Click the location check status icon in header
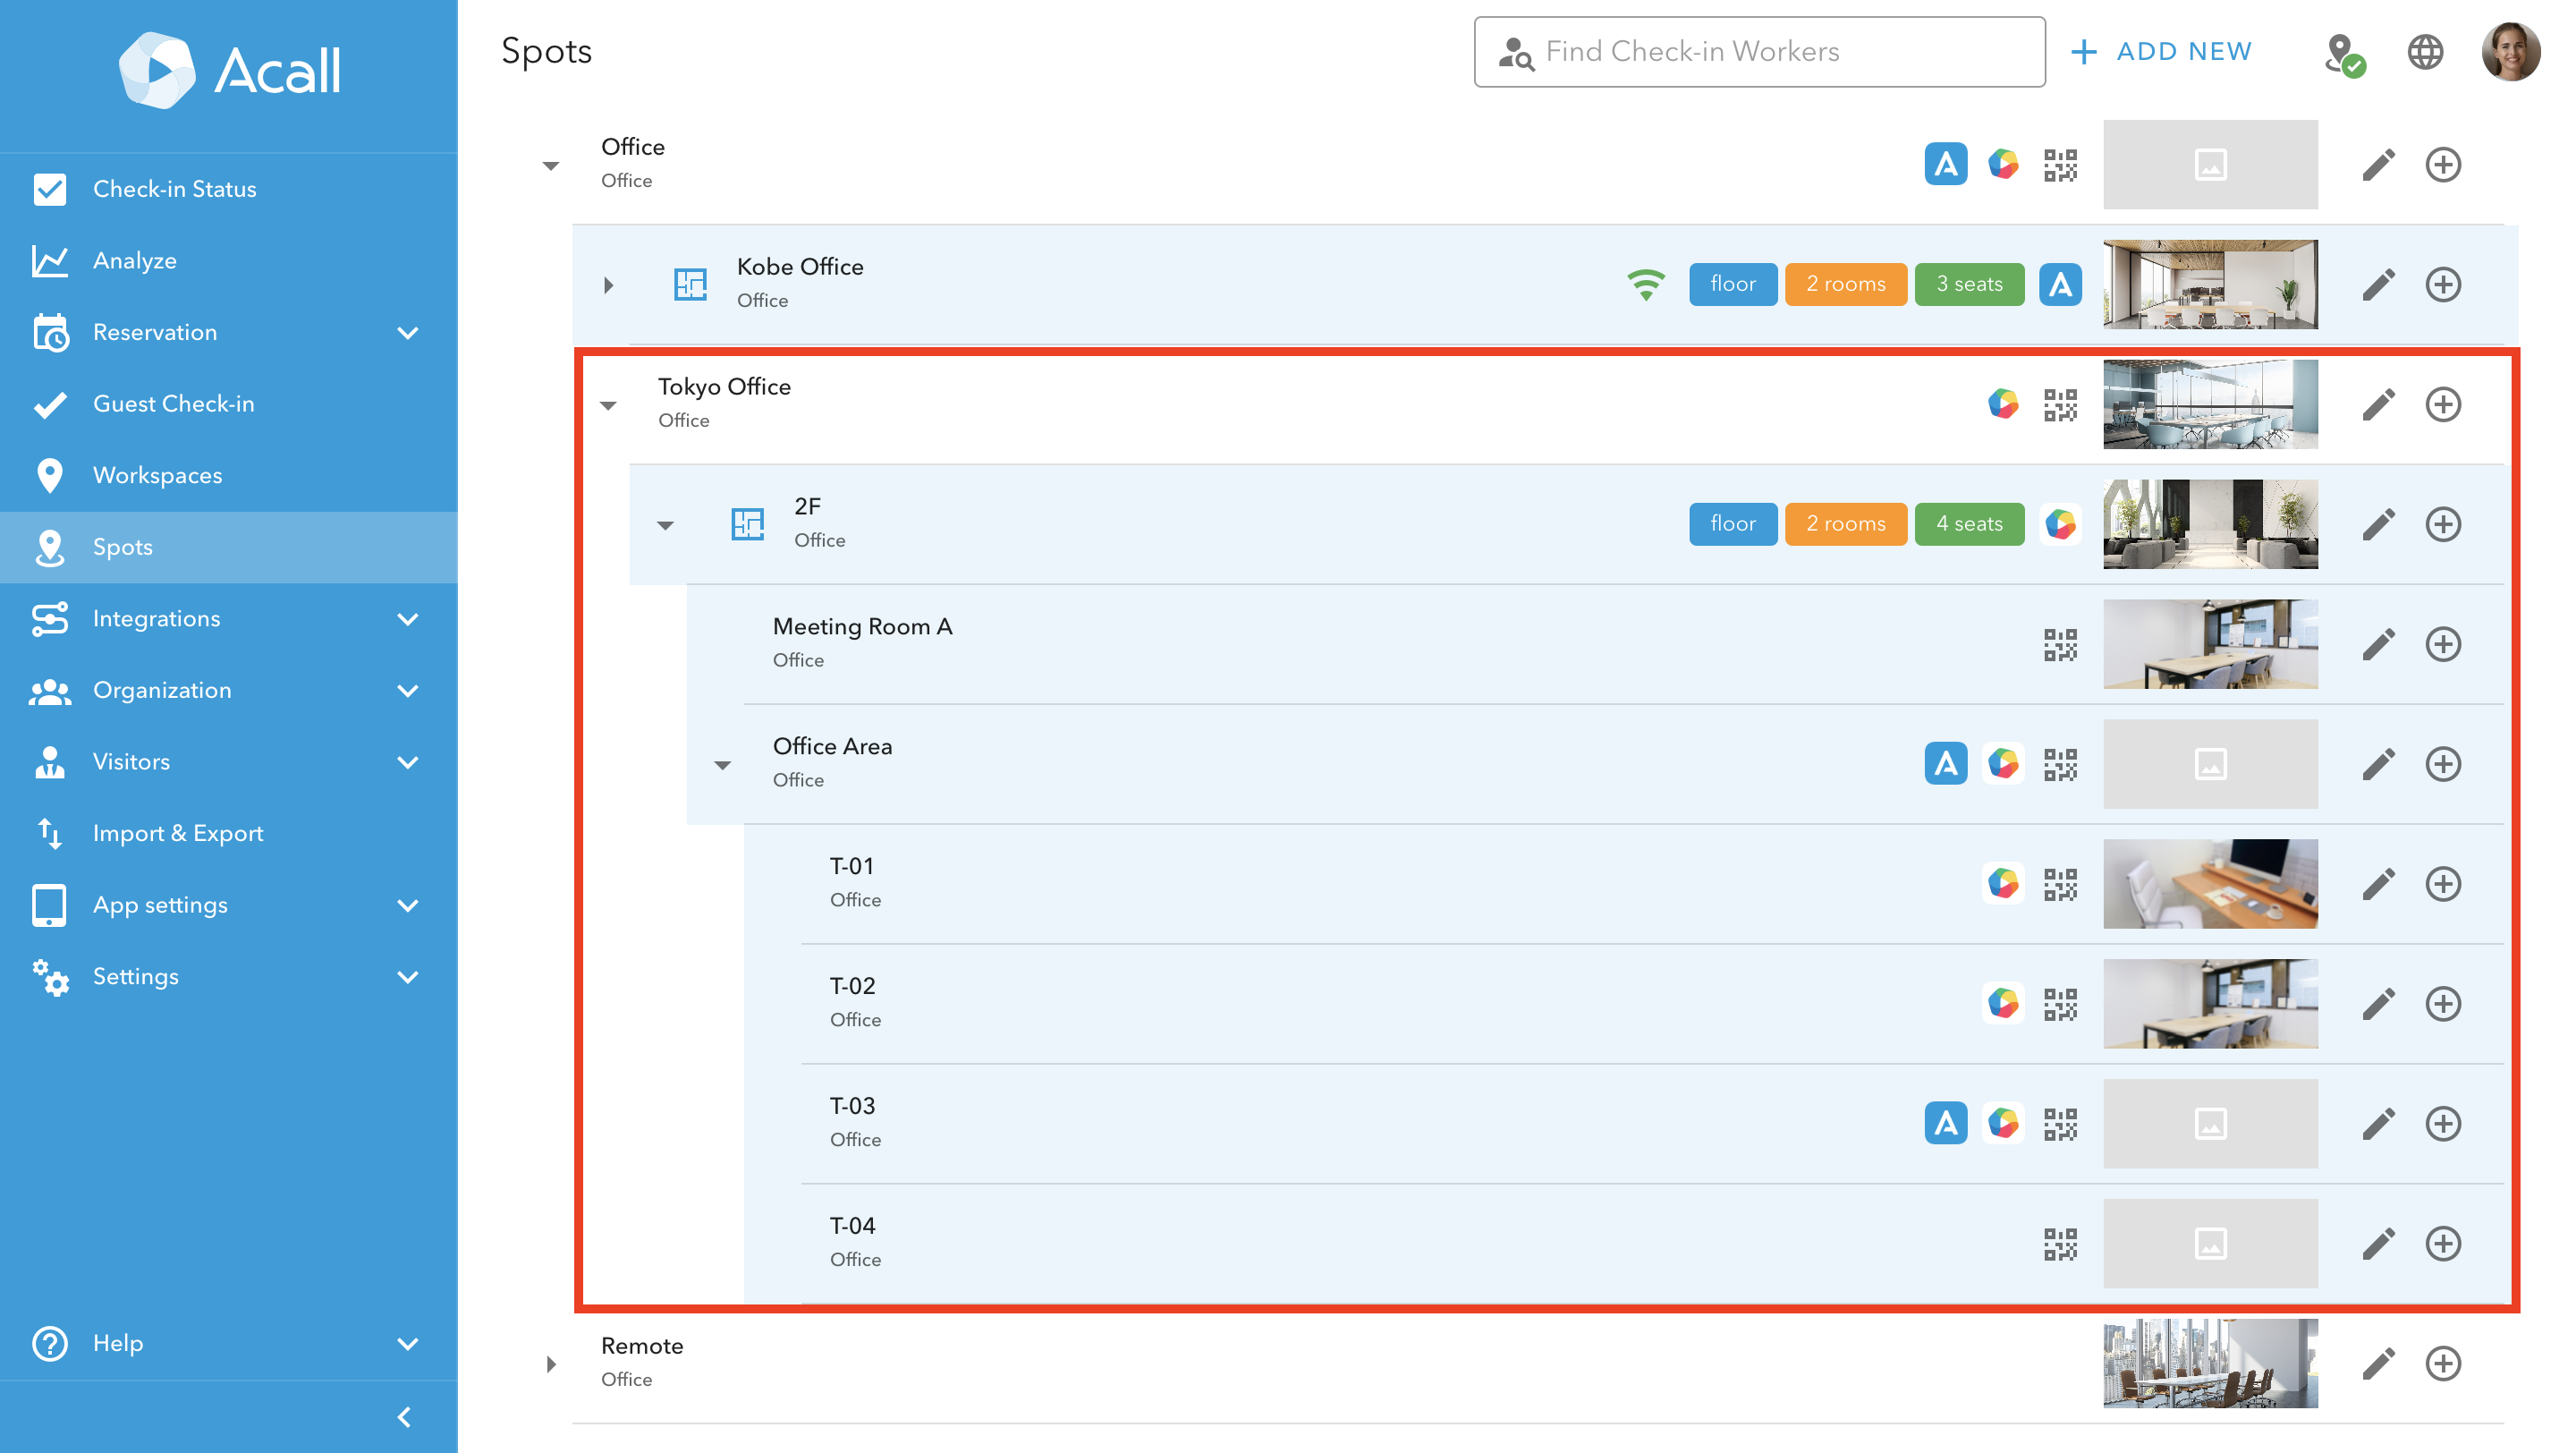The height and width of the screenshot is (1453, 2576). coord(2343,53)
